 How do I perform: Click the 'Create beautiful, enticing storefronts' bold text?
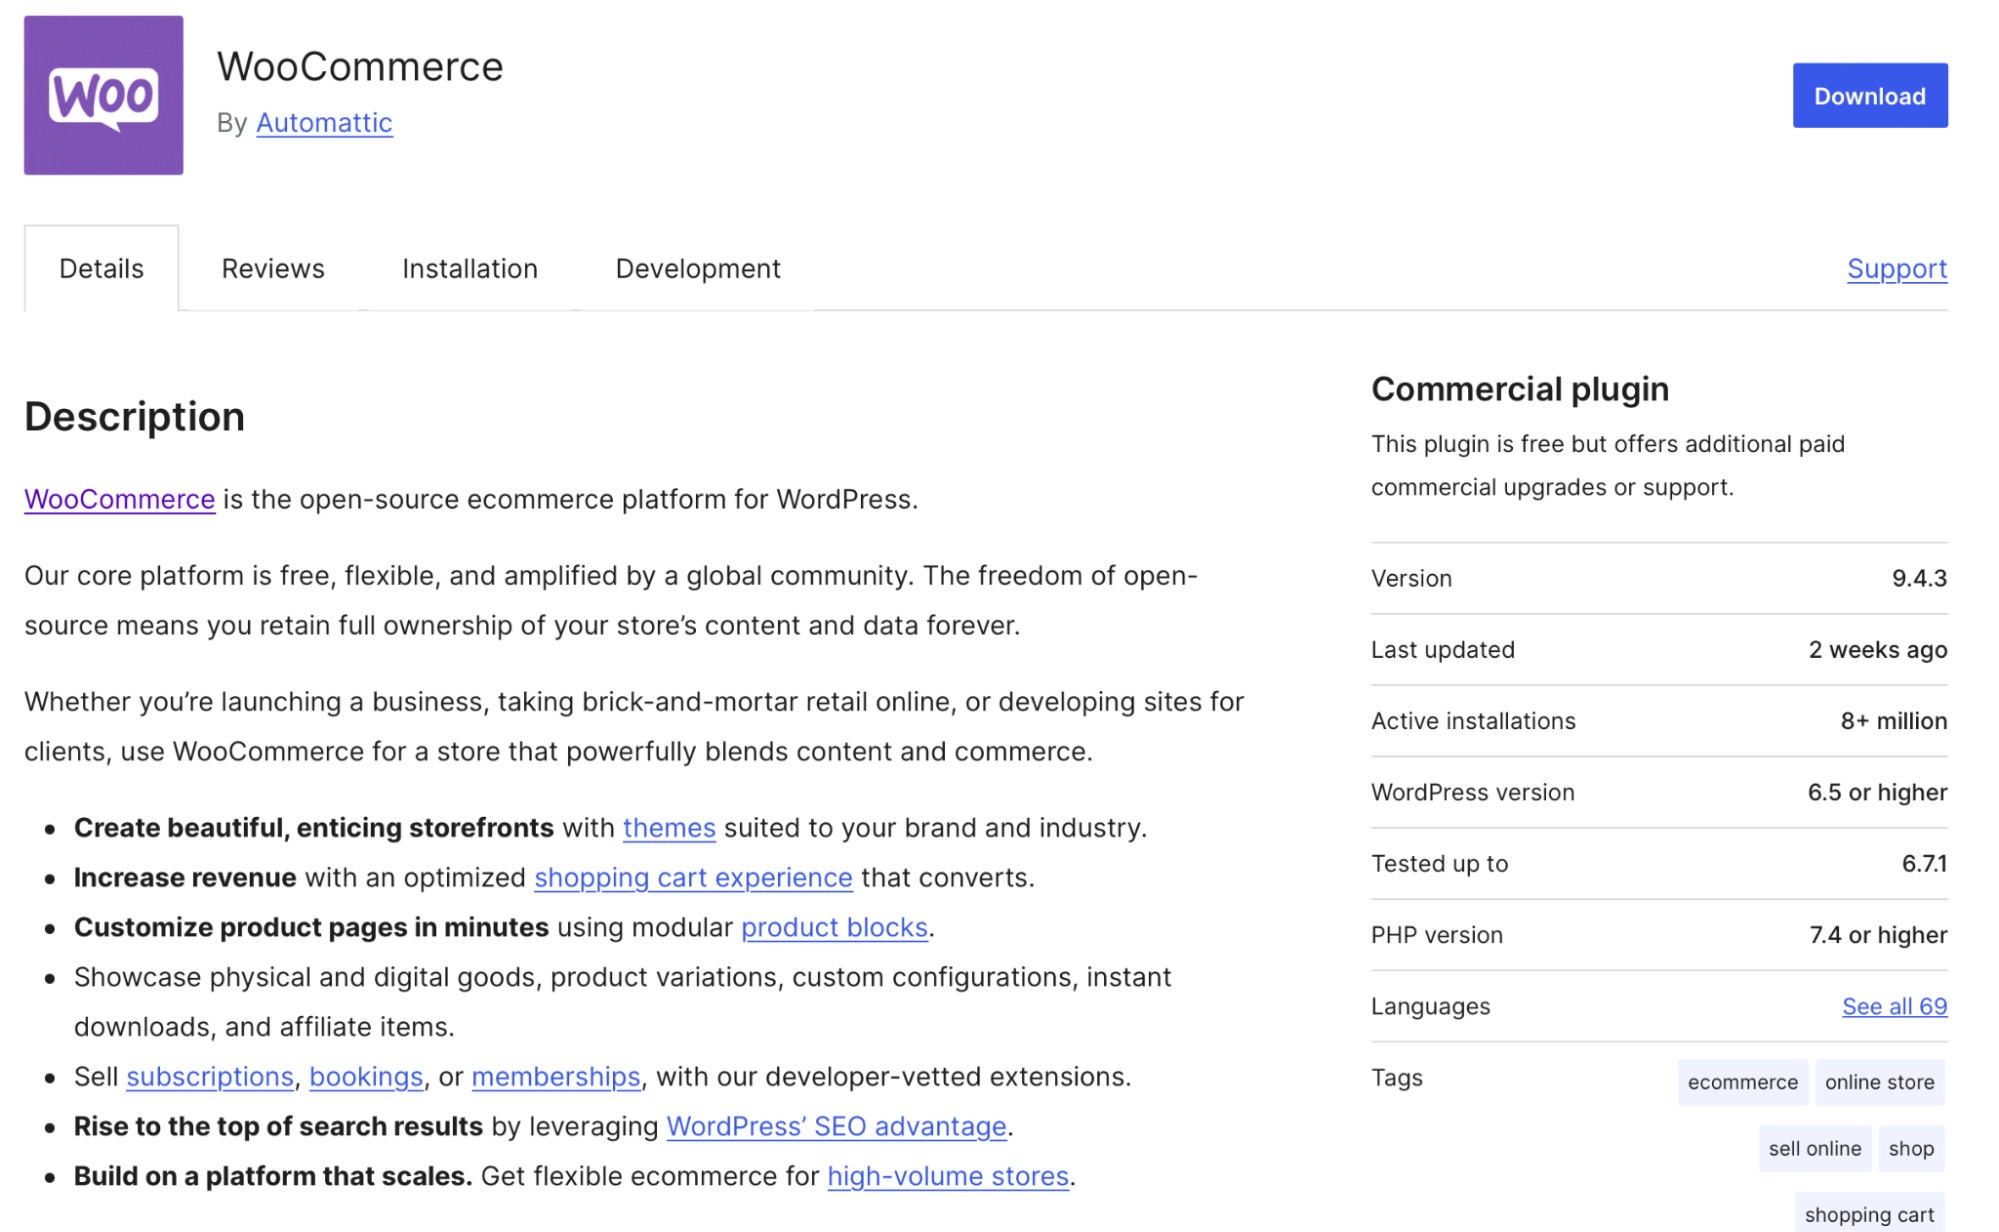click(313, 828)
